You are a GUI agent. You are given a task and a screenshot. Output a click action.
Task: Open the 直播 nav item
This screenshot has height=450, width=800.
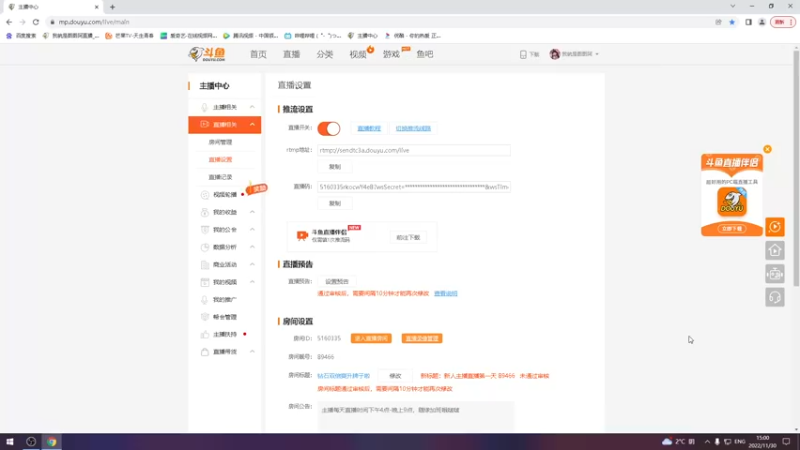point(291,54)
